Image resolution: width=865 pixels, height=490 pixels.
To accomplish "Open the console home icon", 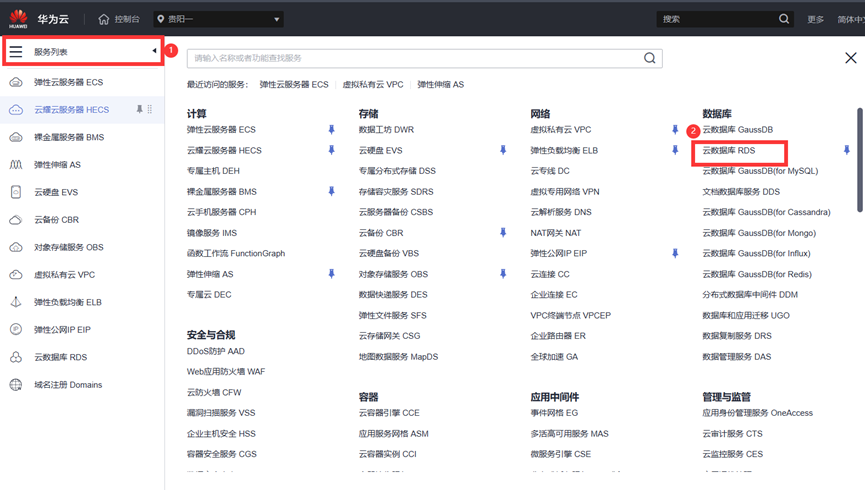I will coord(104,19).
